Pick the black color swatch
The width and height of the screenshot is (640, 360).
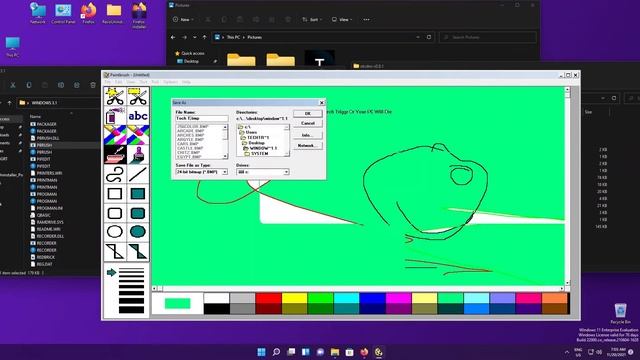pyautogui.click(x=216, y=309)
